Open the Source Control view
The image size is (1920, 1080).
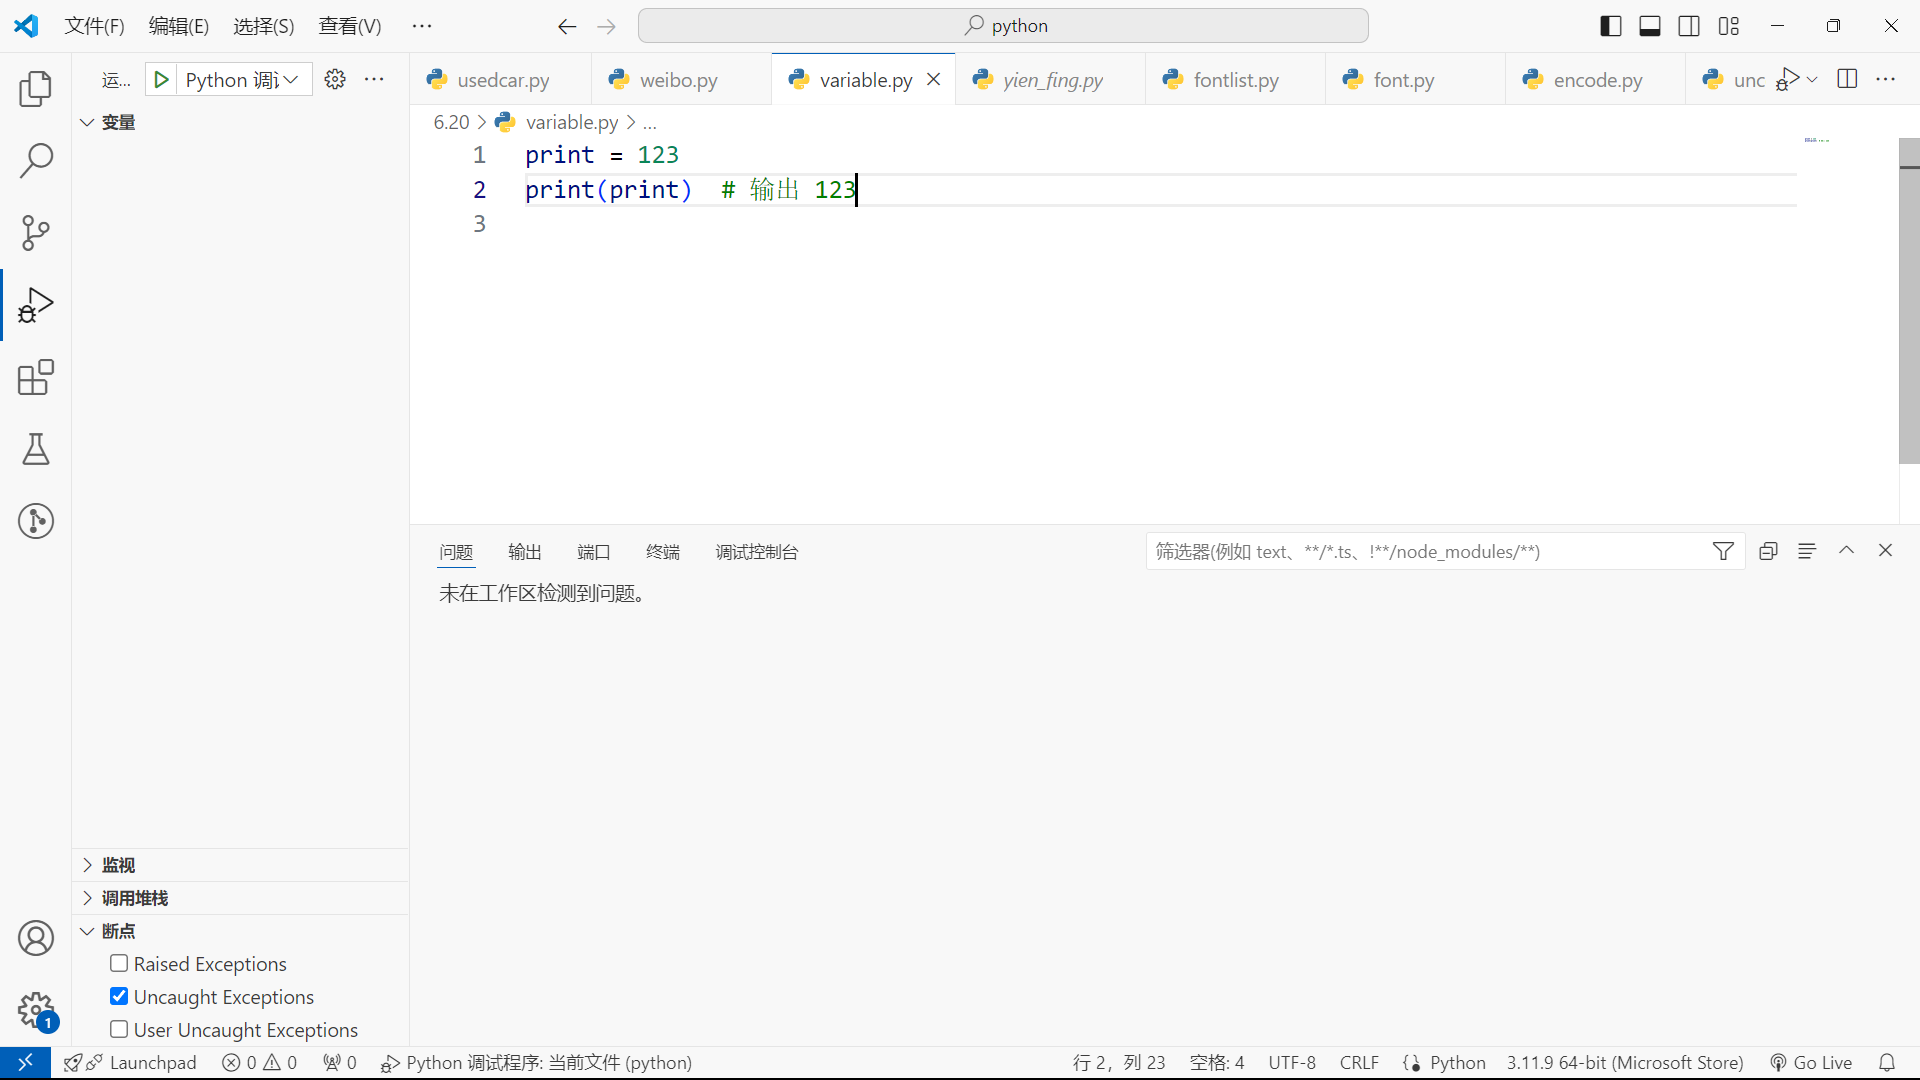click(x=36, y=233)
